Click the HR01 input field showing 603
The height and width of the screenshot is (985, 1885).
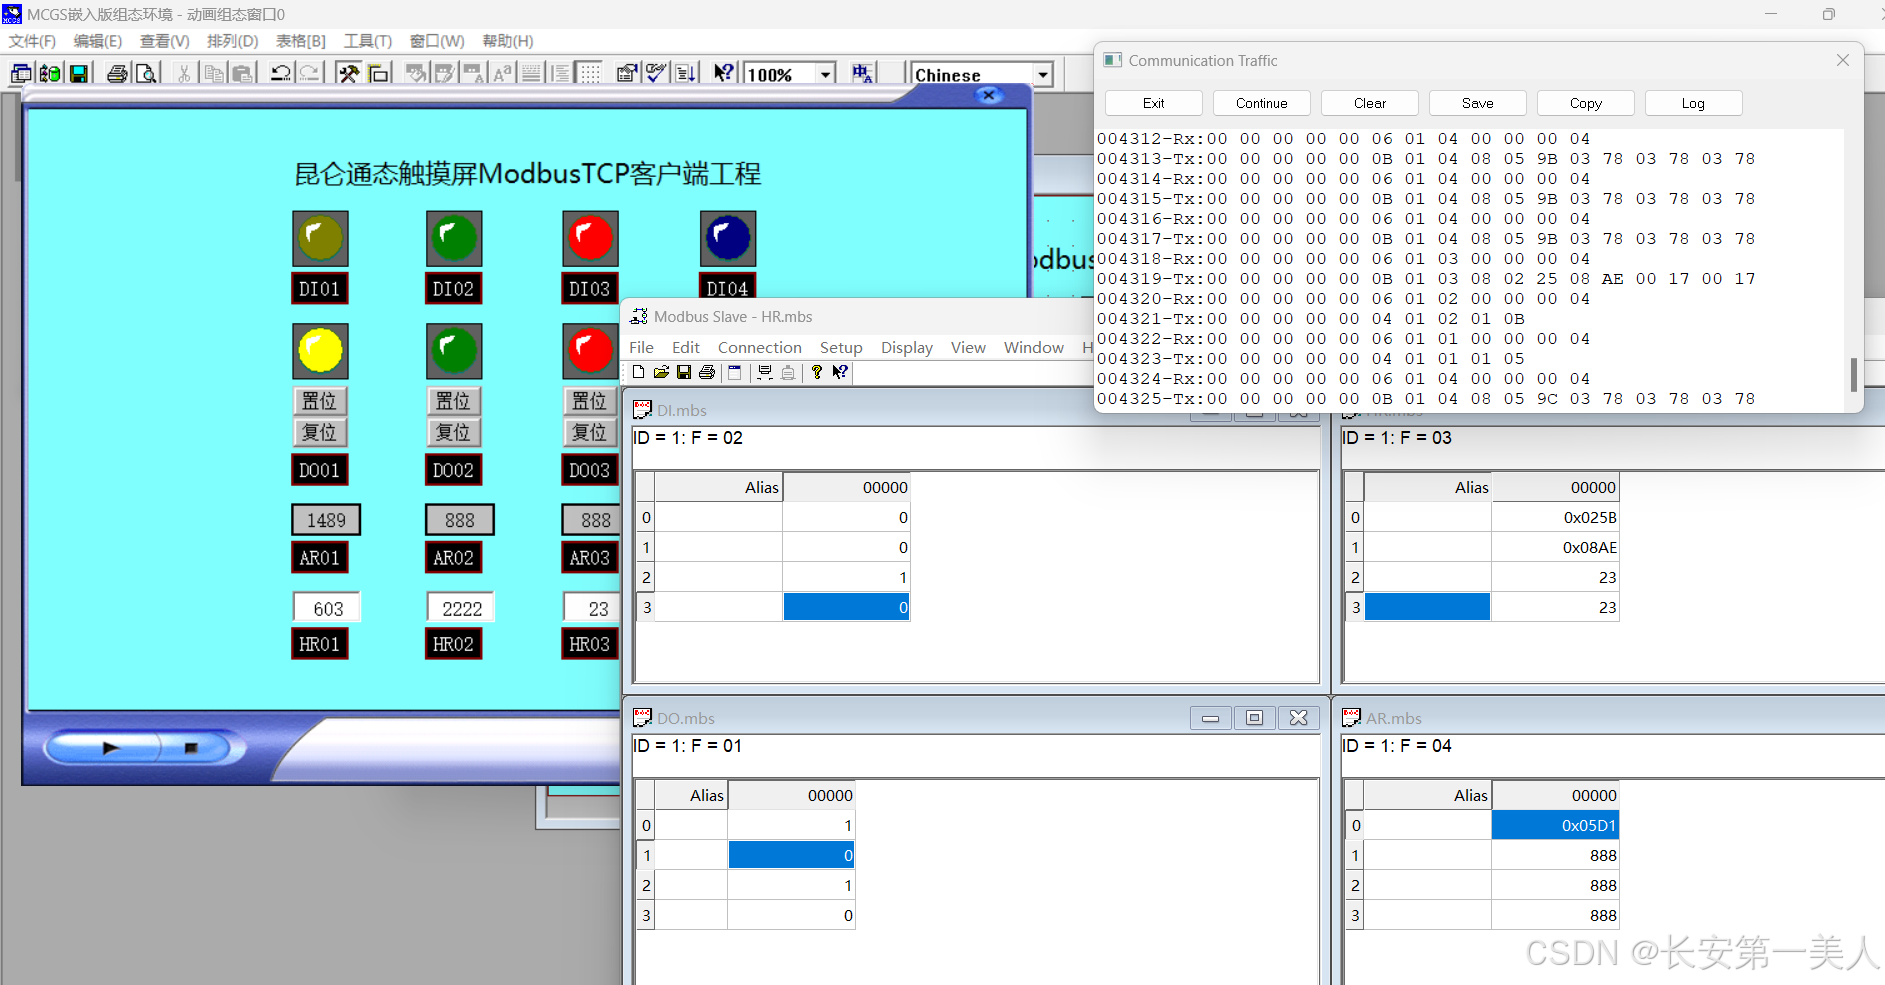[327, 608]
